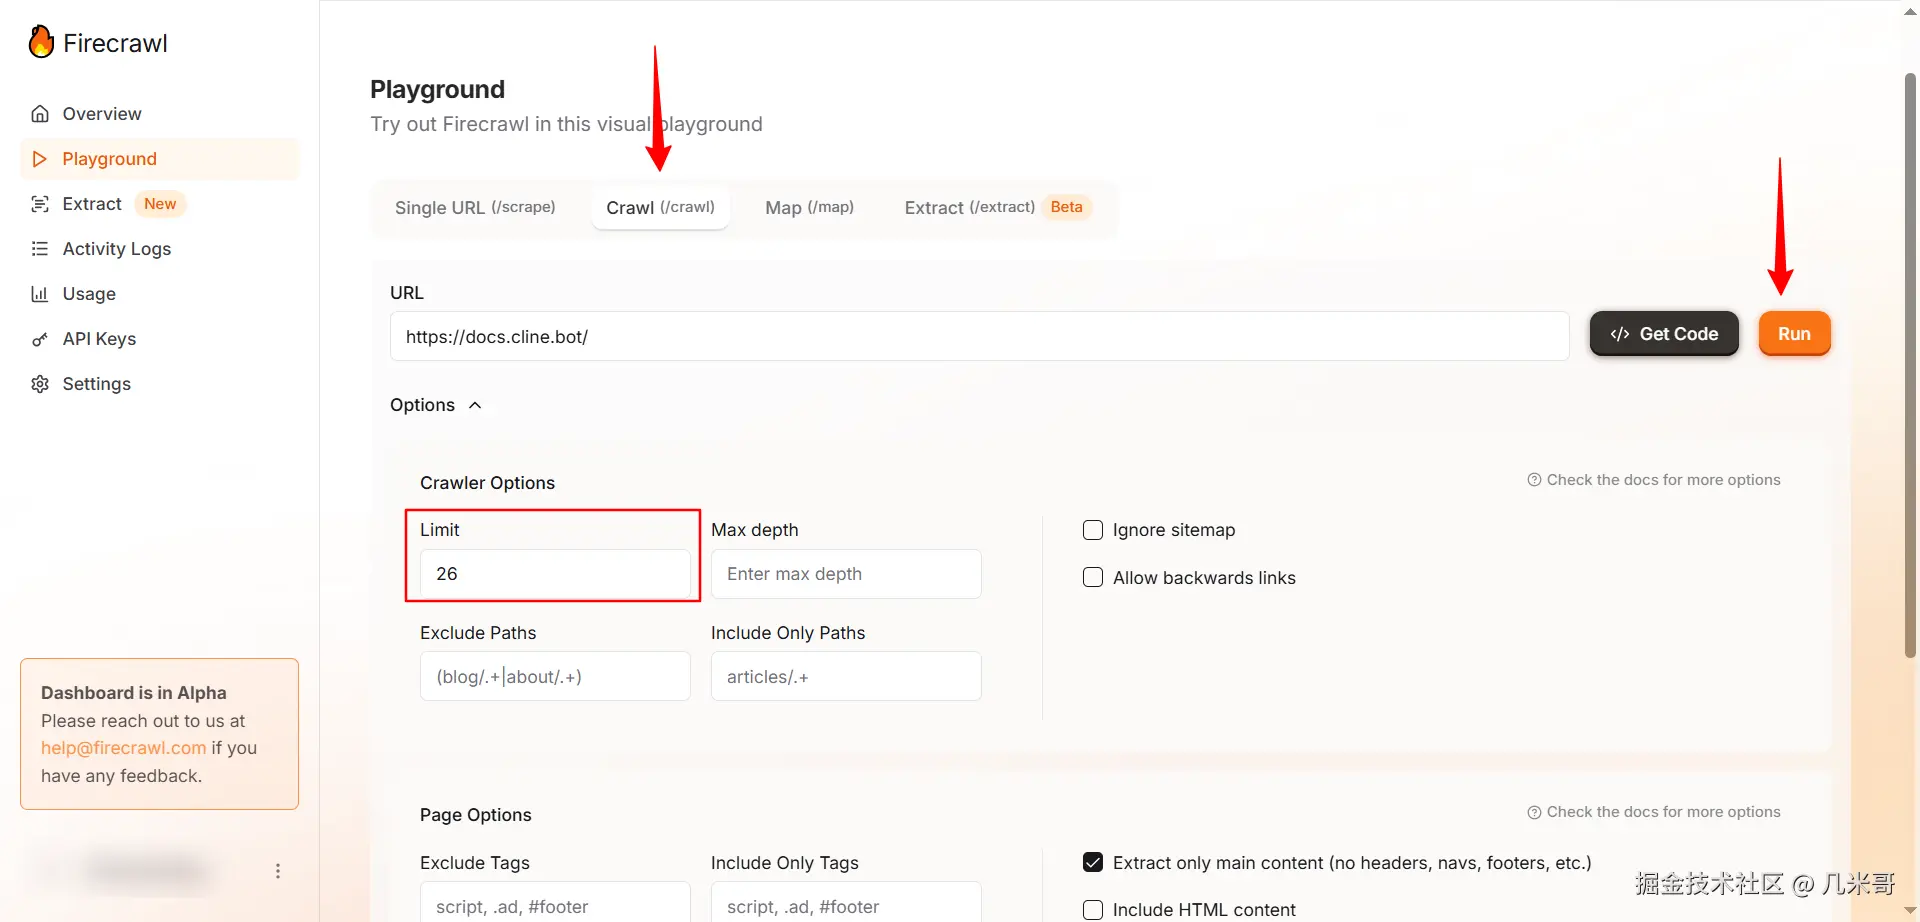Enable the Include HTML content checkbox
1920x922 pixels.
pyautogui.click(x=1093, y=910)
